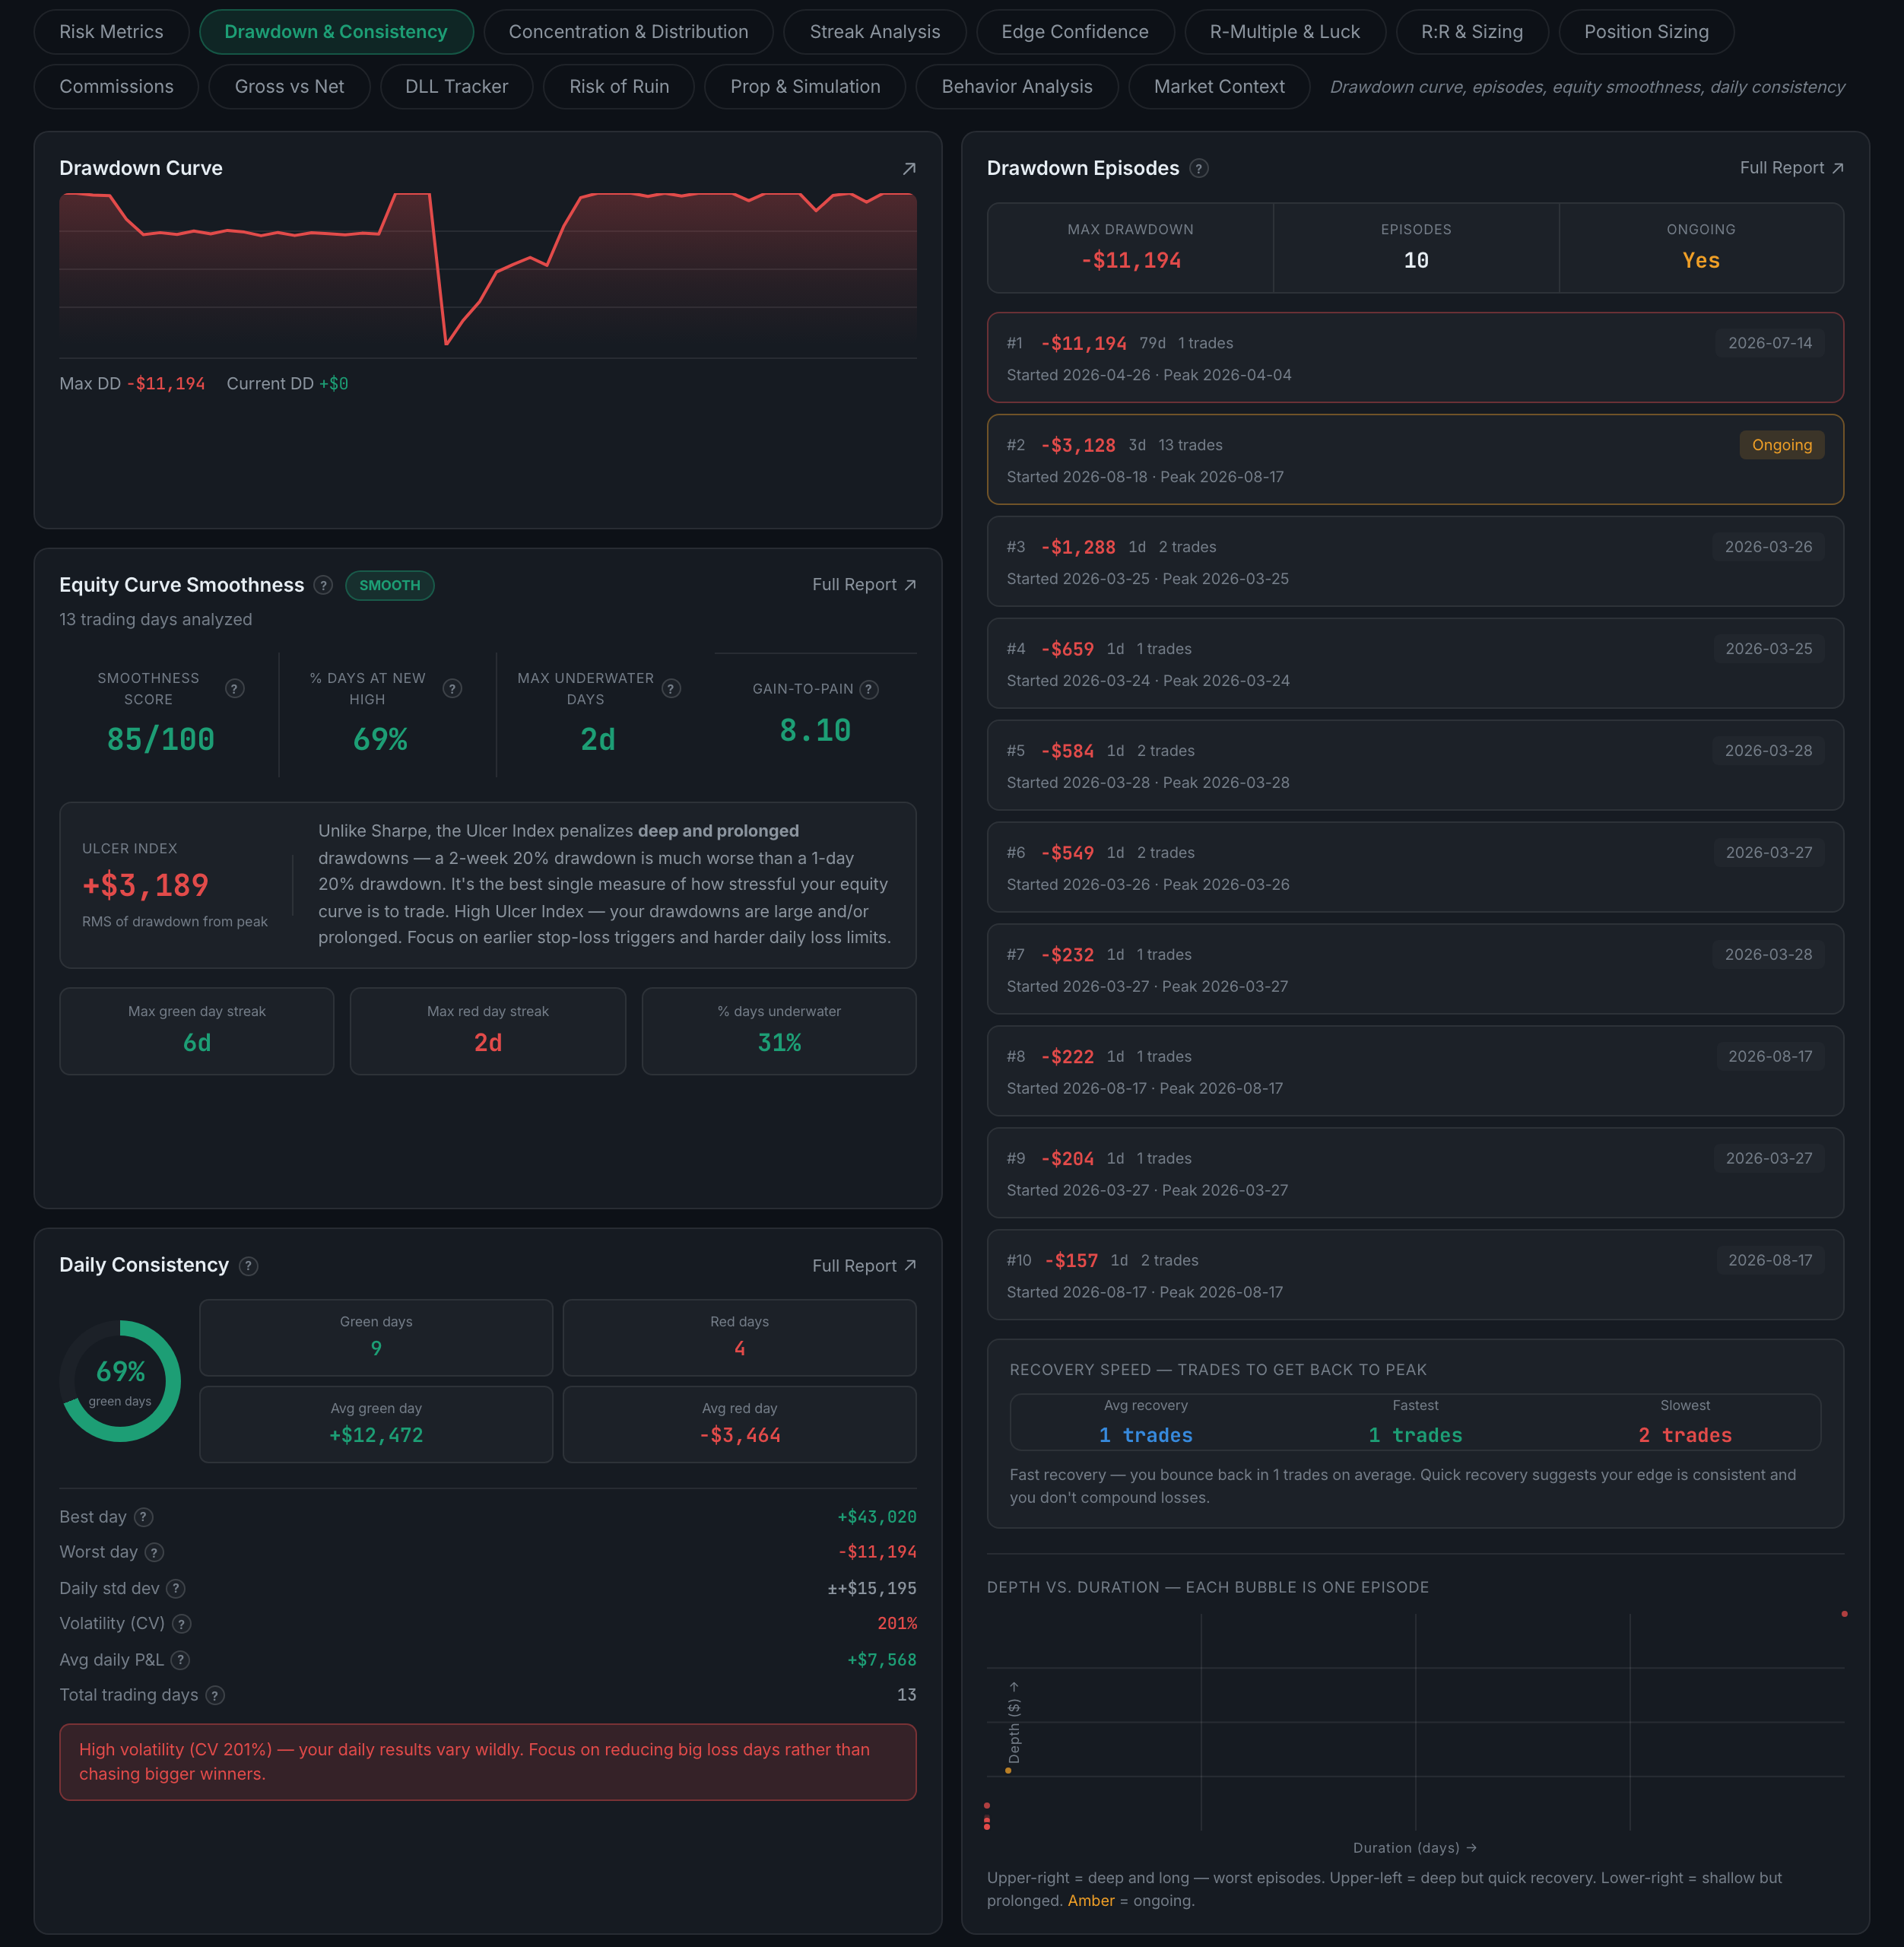Go to the Market Context tab
The width and height of the screenshot is (1904, 1947).
pyautogui.click(x=1219, y=86)
